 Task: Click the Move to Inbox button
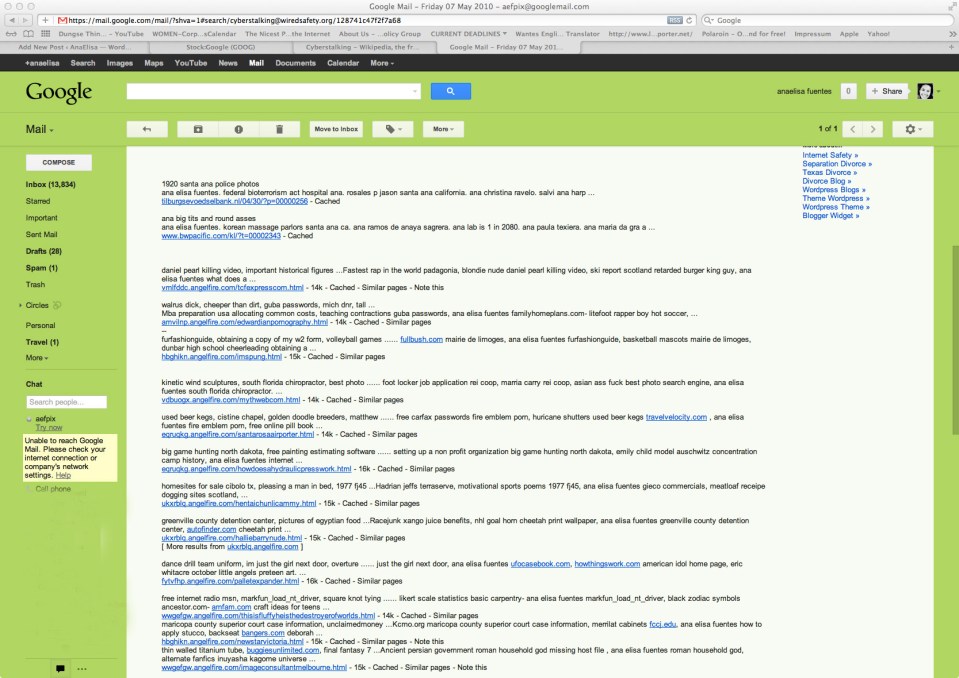(335, 129)
